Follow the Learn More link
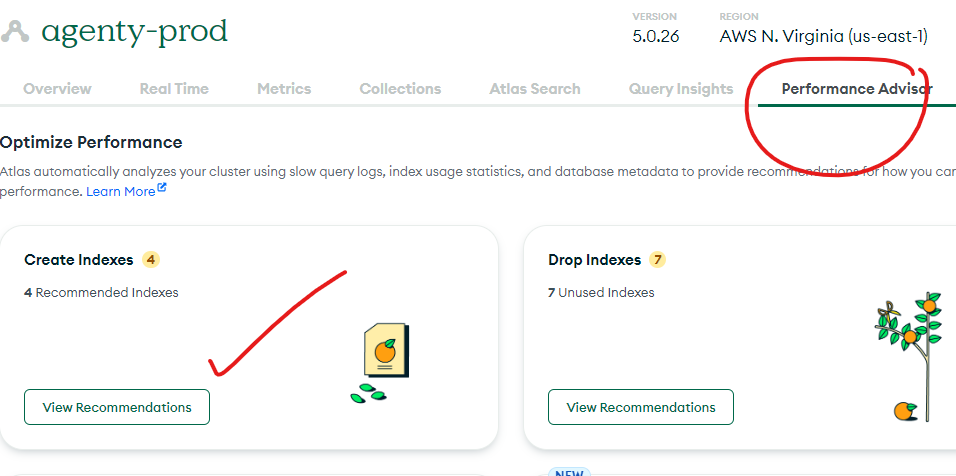Image resolution: width=956 pixels, height=476 pixels. [x=120, y=191]
